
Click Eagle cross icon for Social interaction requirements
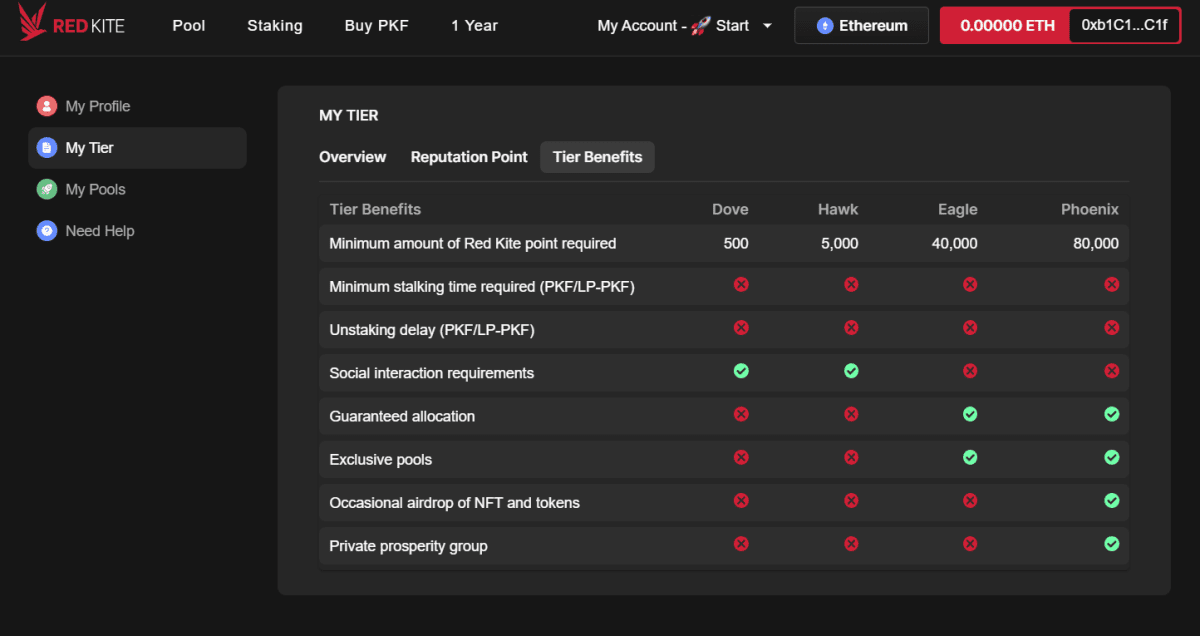click(970, 371)
